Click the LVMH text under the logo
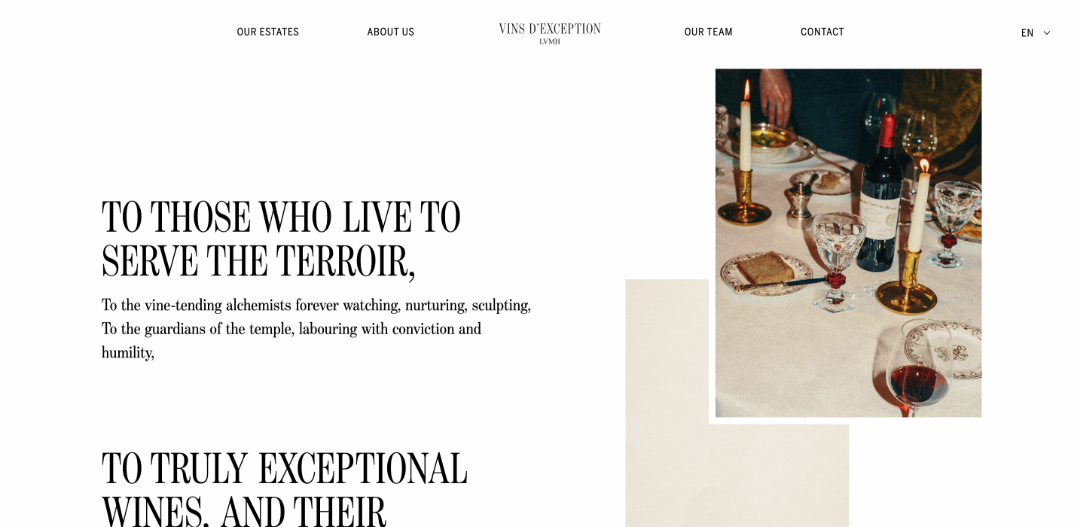 pos(550,41)
